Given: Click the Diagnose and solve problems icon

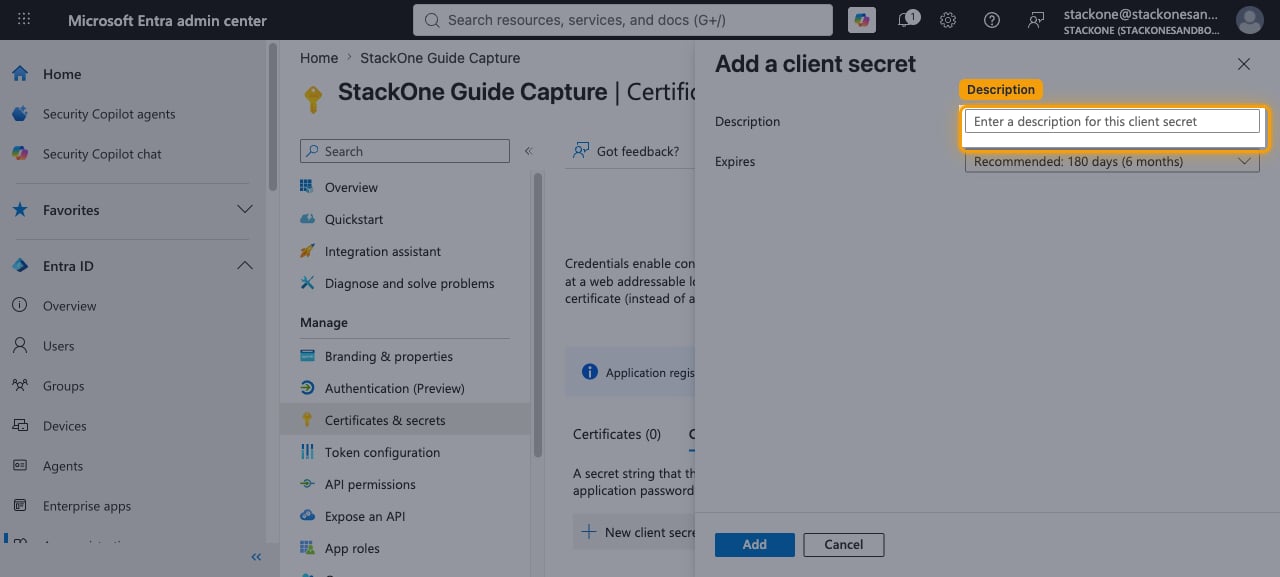Looking at the screenshot, I should click(x=307, y=283).
